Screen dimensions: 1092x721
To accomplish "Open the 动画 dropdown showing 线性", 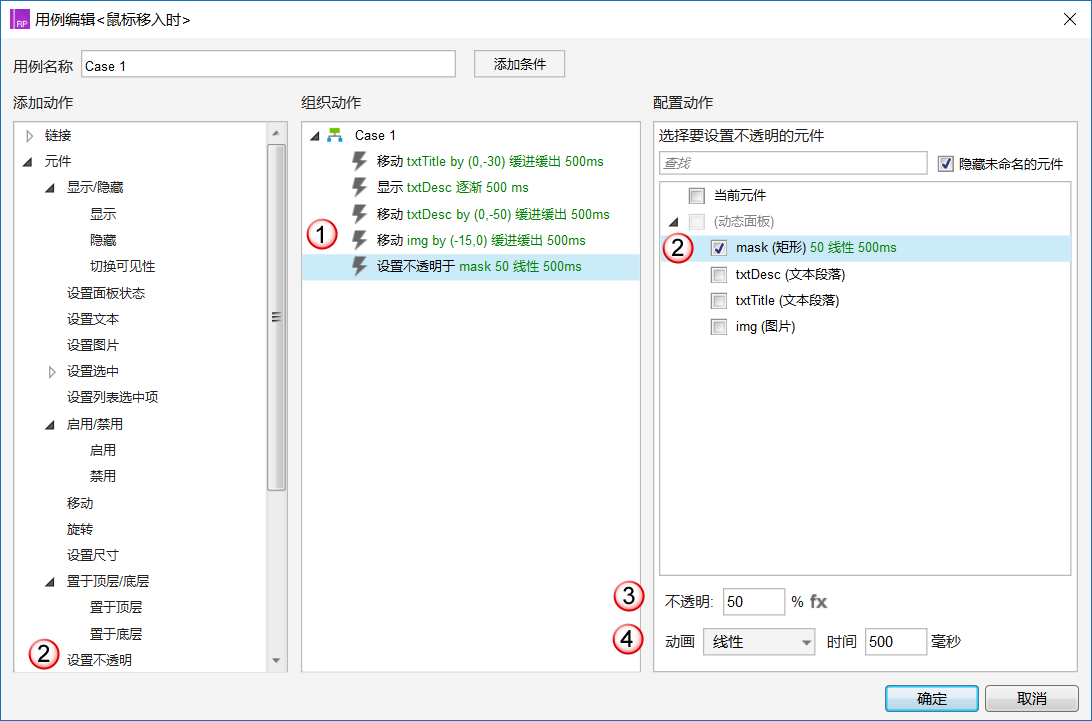I will [759, 642].
